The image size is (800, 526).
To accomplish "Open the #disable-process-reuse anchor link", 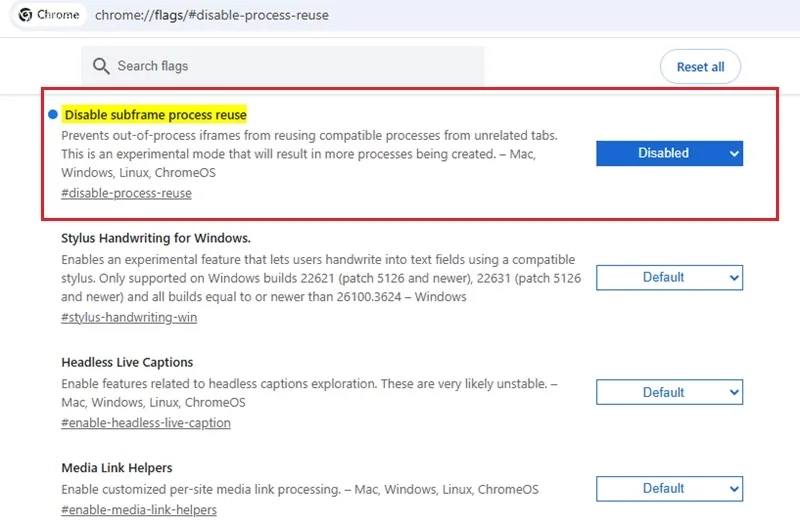I will point(127,193).
